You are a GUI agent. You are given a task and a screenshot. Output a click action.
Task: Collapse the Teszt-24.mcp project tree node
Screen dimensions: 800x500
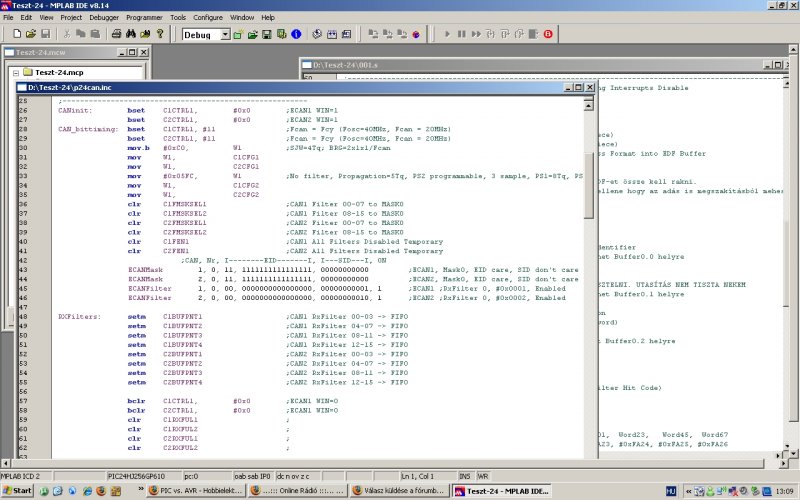[x=16, y=73]
